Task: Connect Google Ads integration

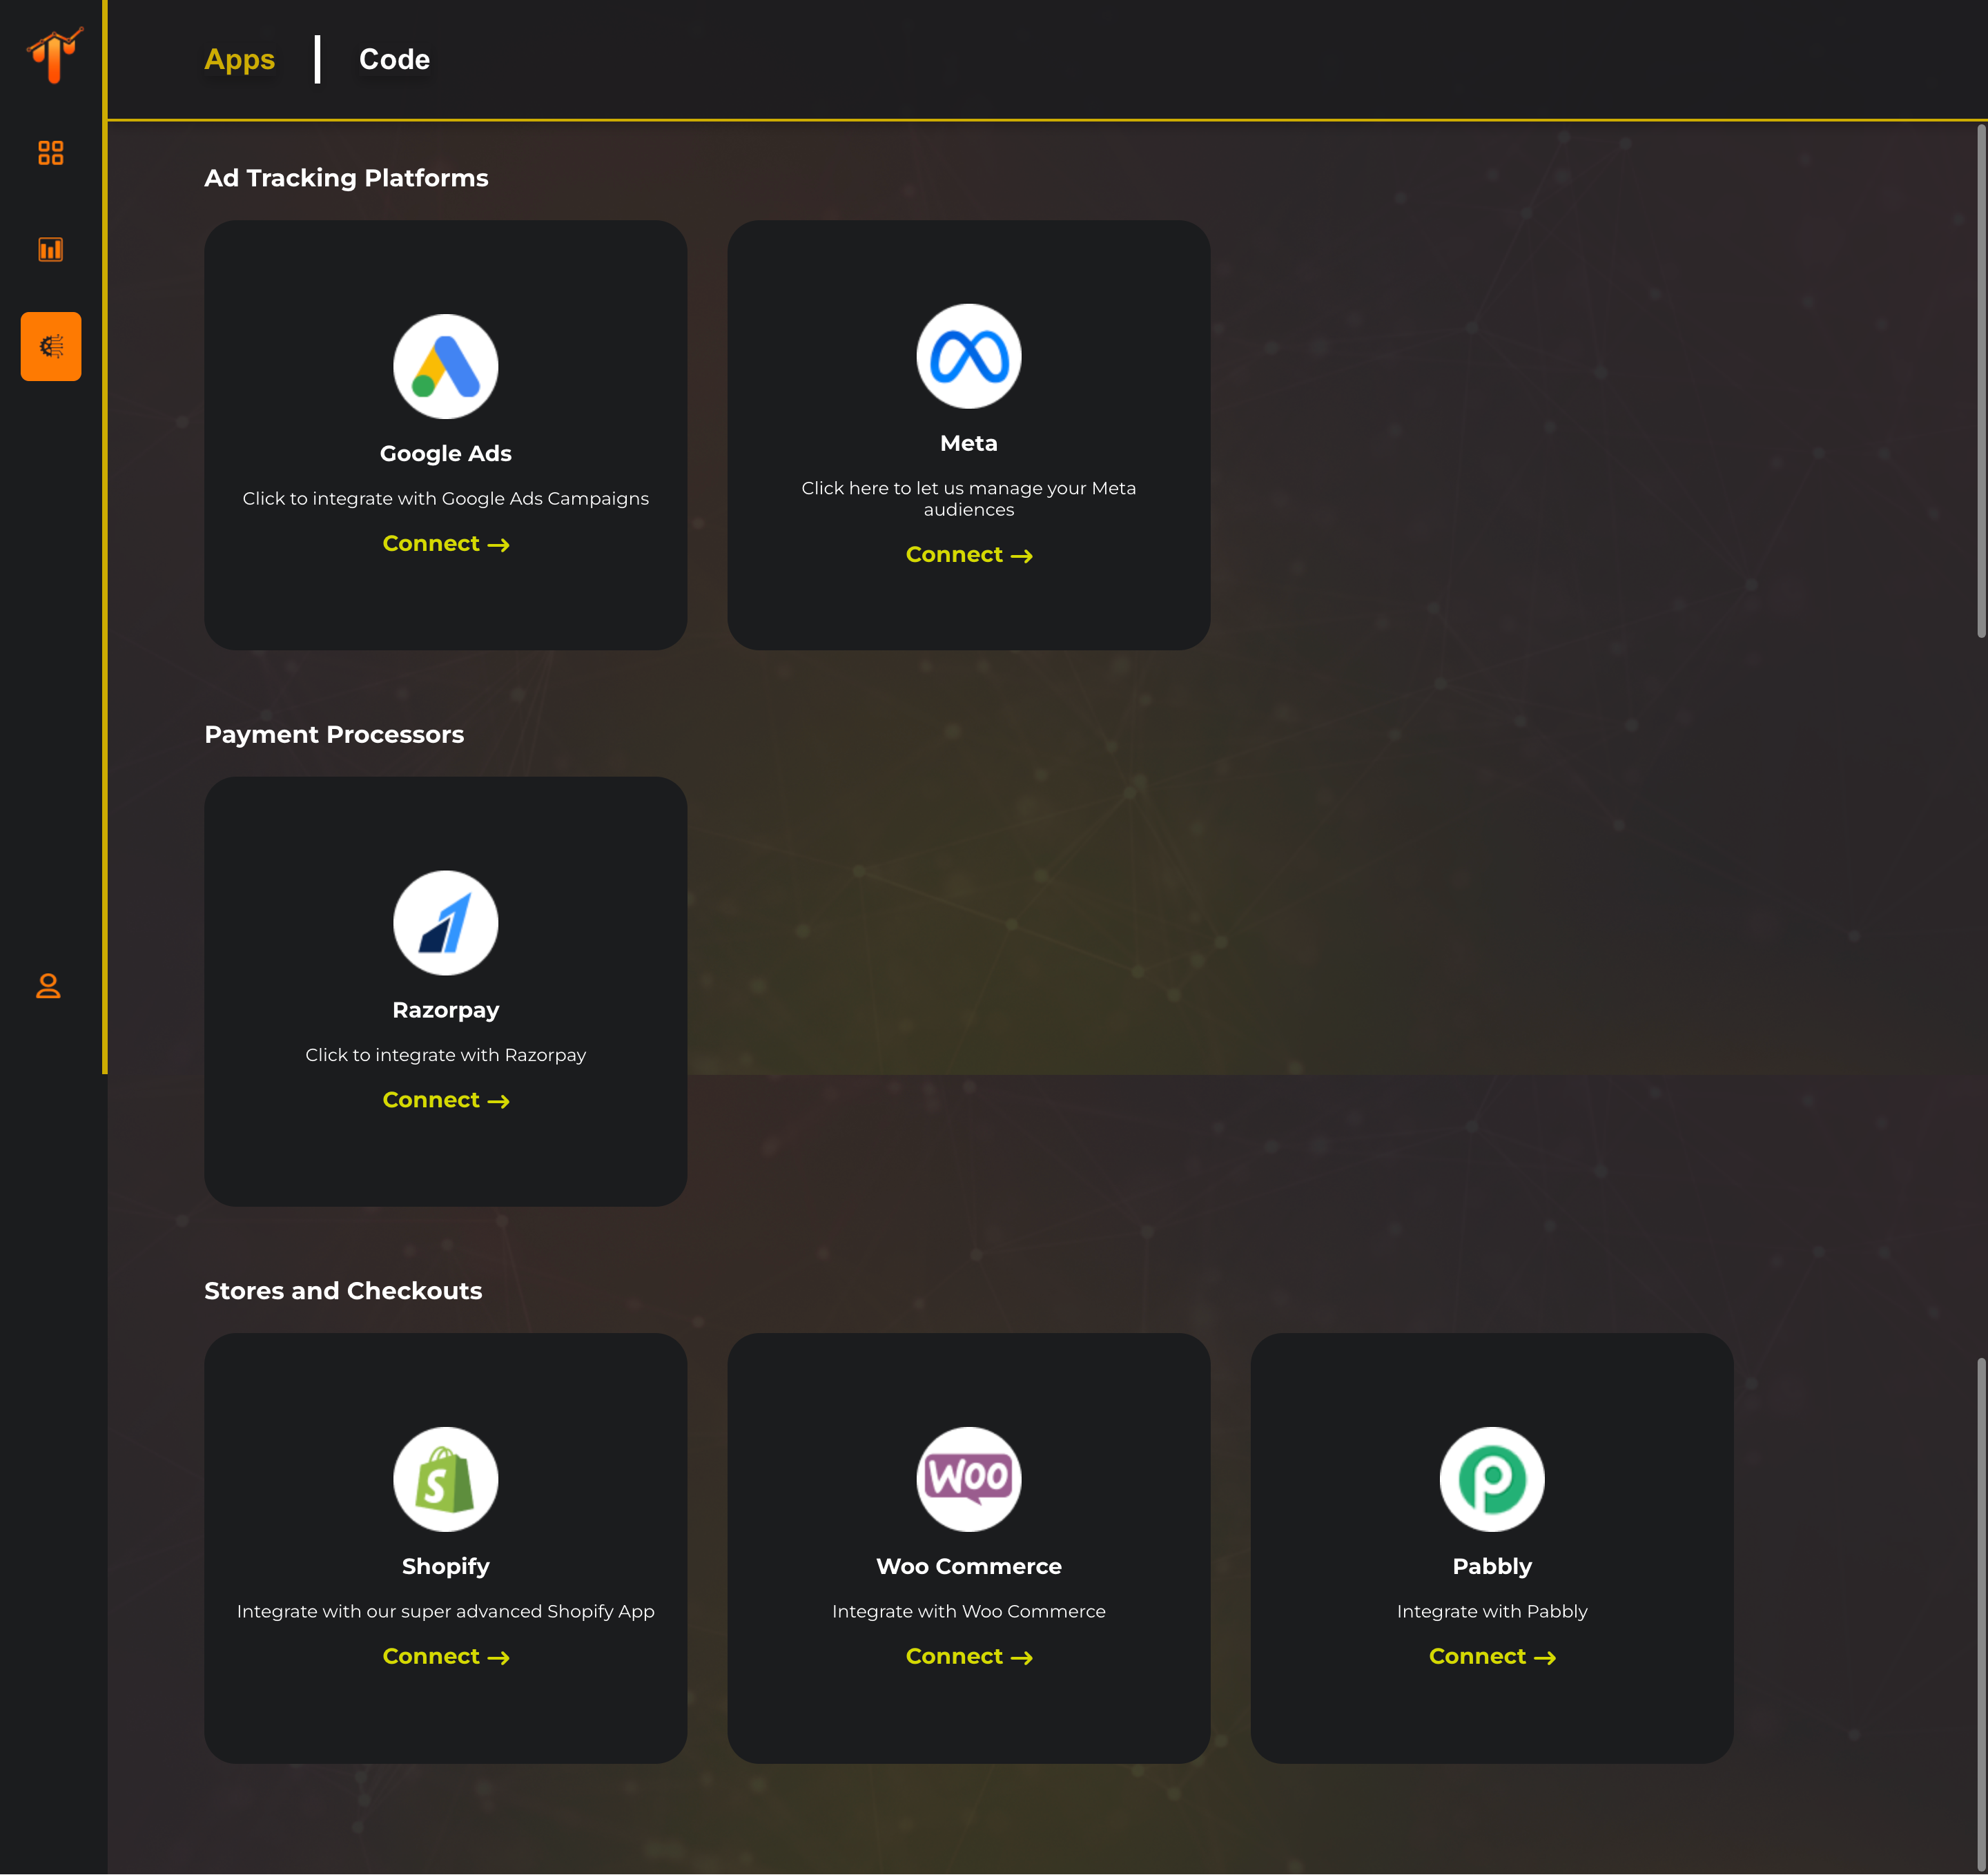Action: click(445, 544)
